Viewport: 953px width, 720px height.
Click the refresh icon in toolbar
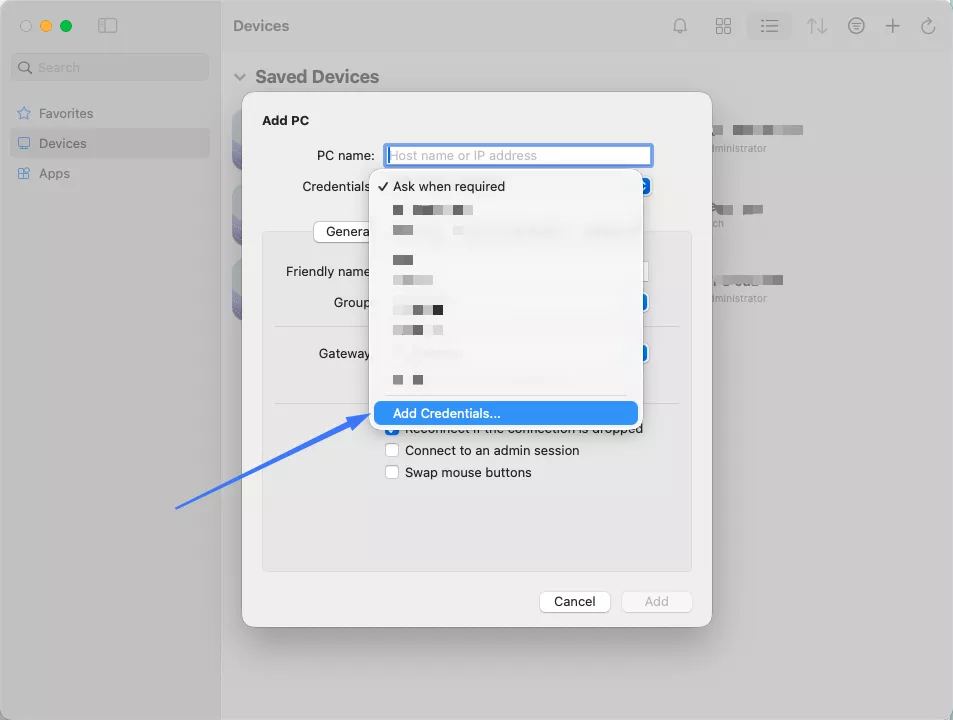(928, 26)
